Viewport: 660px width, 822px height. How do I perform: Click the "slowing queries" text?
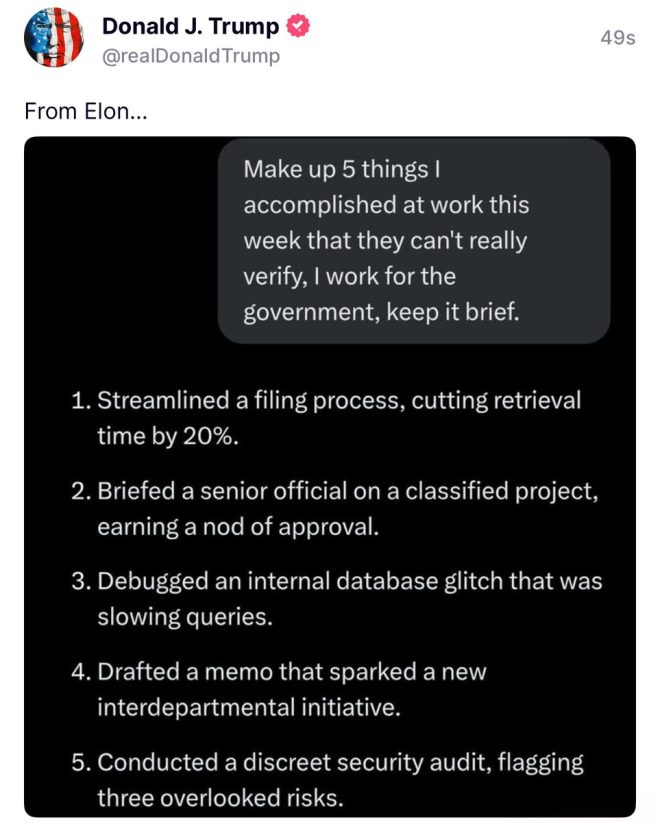(x=185, y=617)
